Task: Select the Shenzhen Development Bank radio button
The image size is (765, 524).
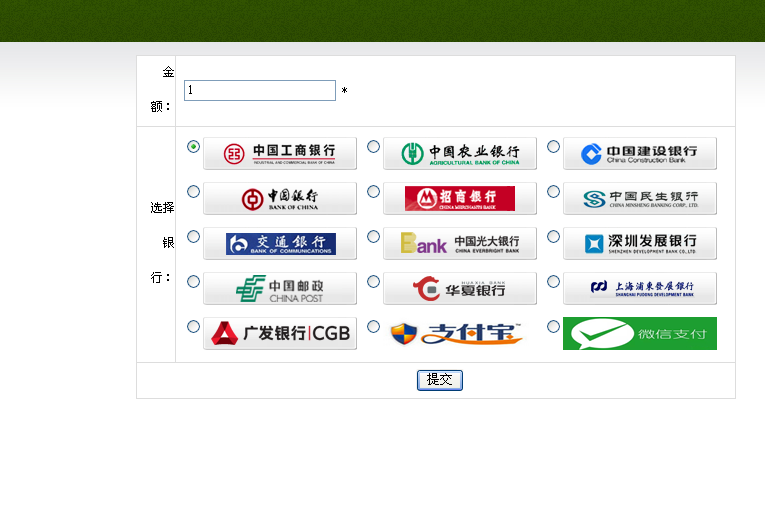Action: [x=553, y=236]
